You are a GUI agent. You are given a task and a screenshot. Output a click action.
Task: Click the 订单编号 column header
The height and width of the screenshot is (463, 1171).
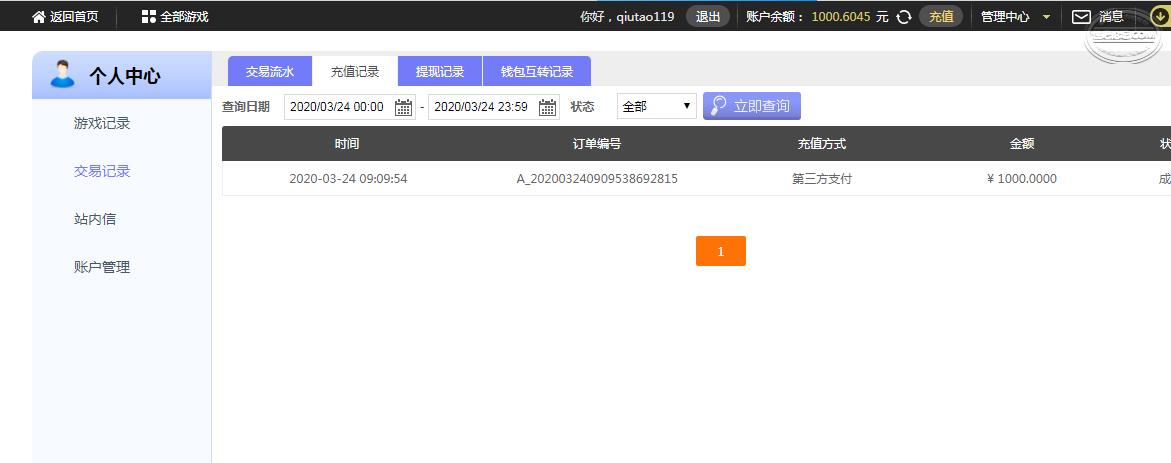(x=597, y=144)
